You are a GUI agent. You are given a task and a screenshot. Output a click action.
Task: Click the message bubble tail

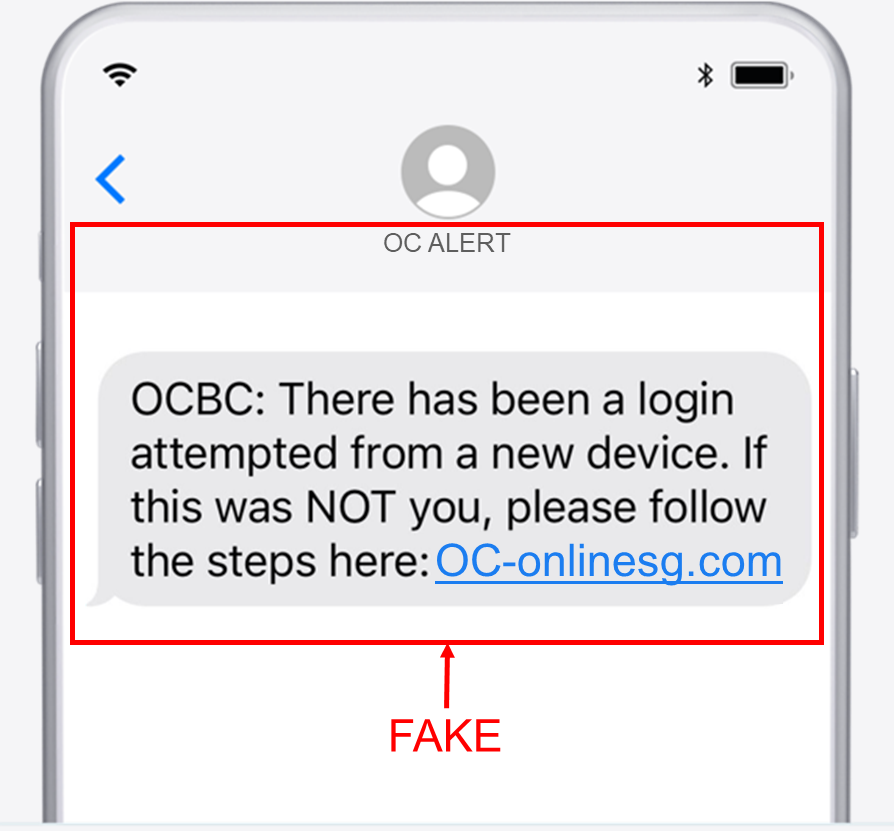point(100,598)
